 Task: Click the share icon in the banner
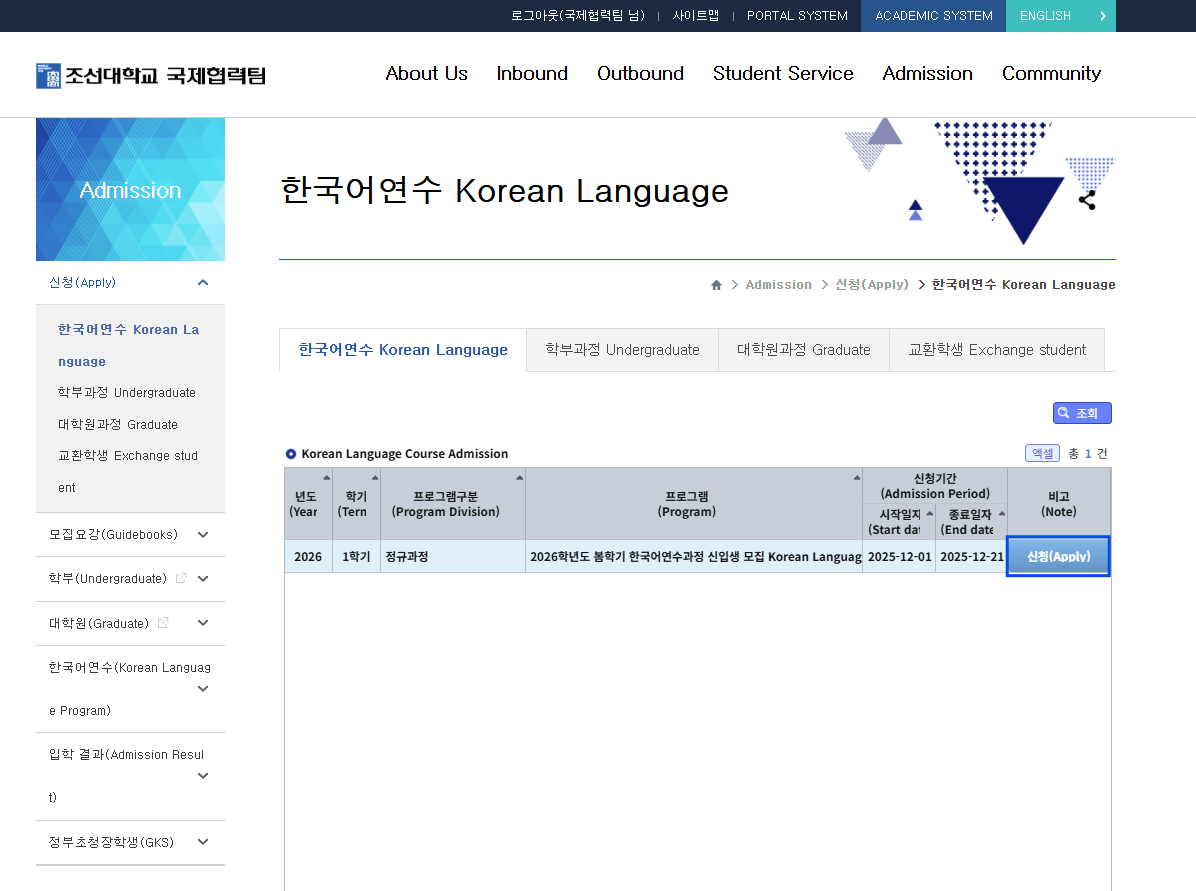tap(1087, 200)
